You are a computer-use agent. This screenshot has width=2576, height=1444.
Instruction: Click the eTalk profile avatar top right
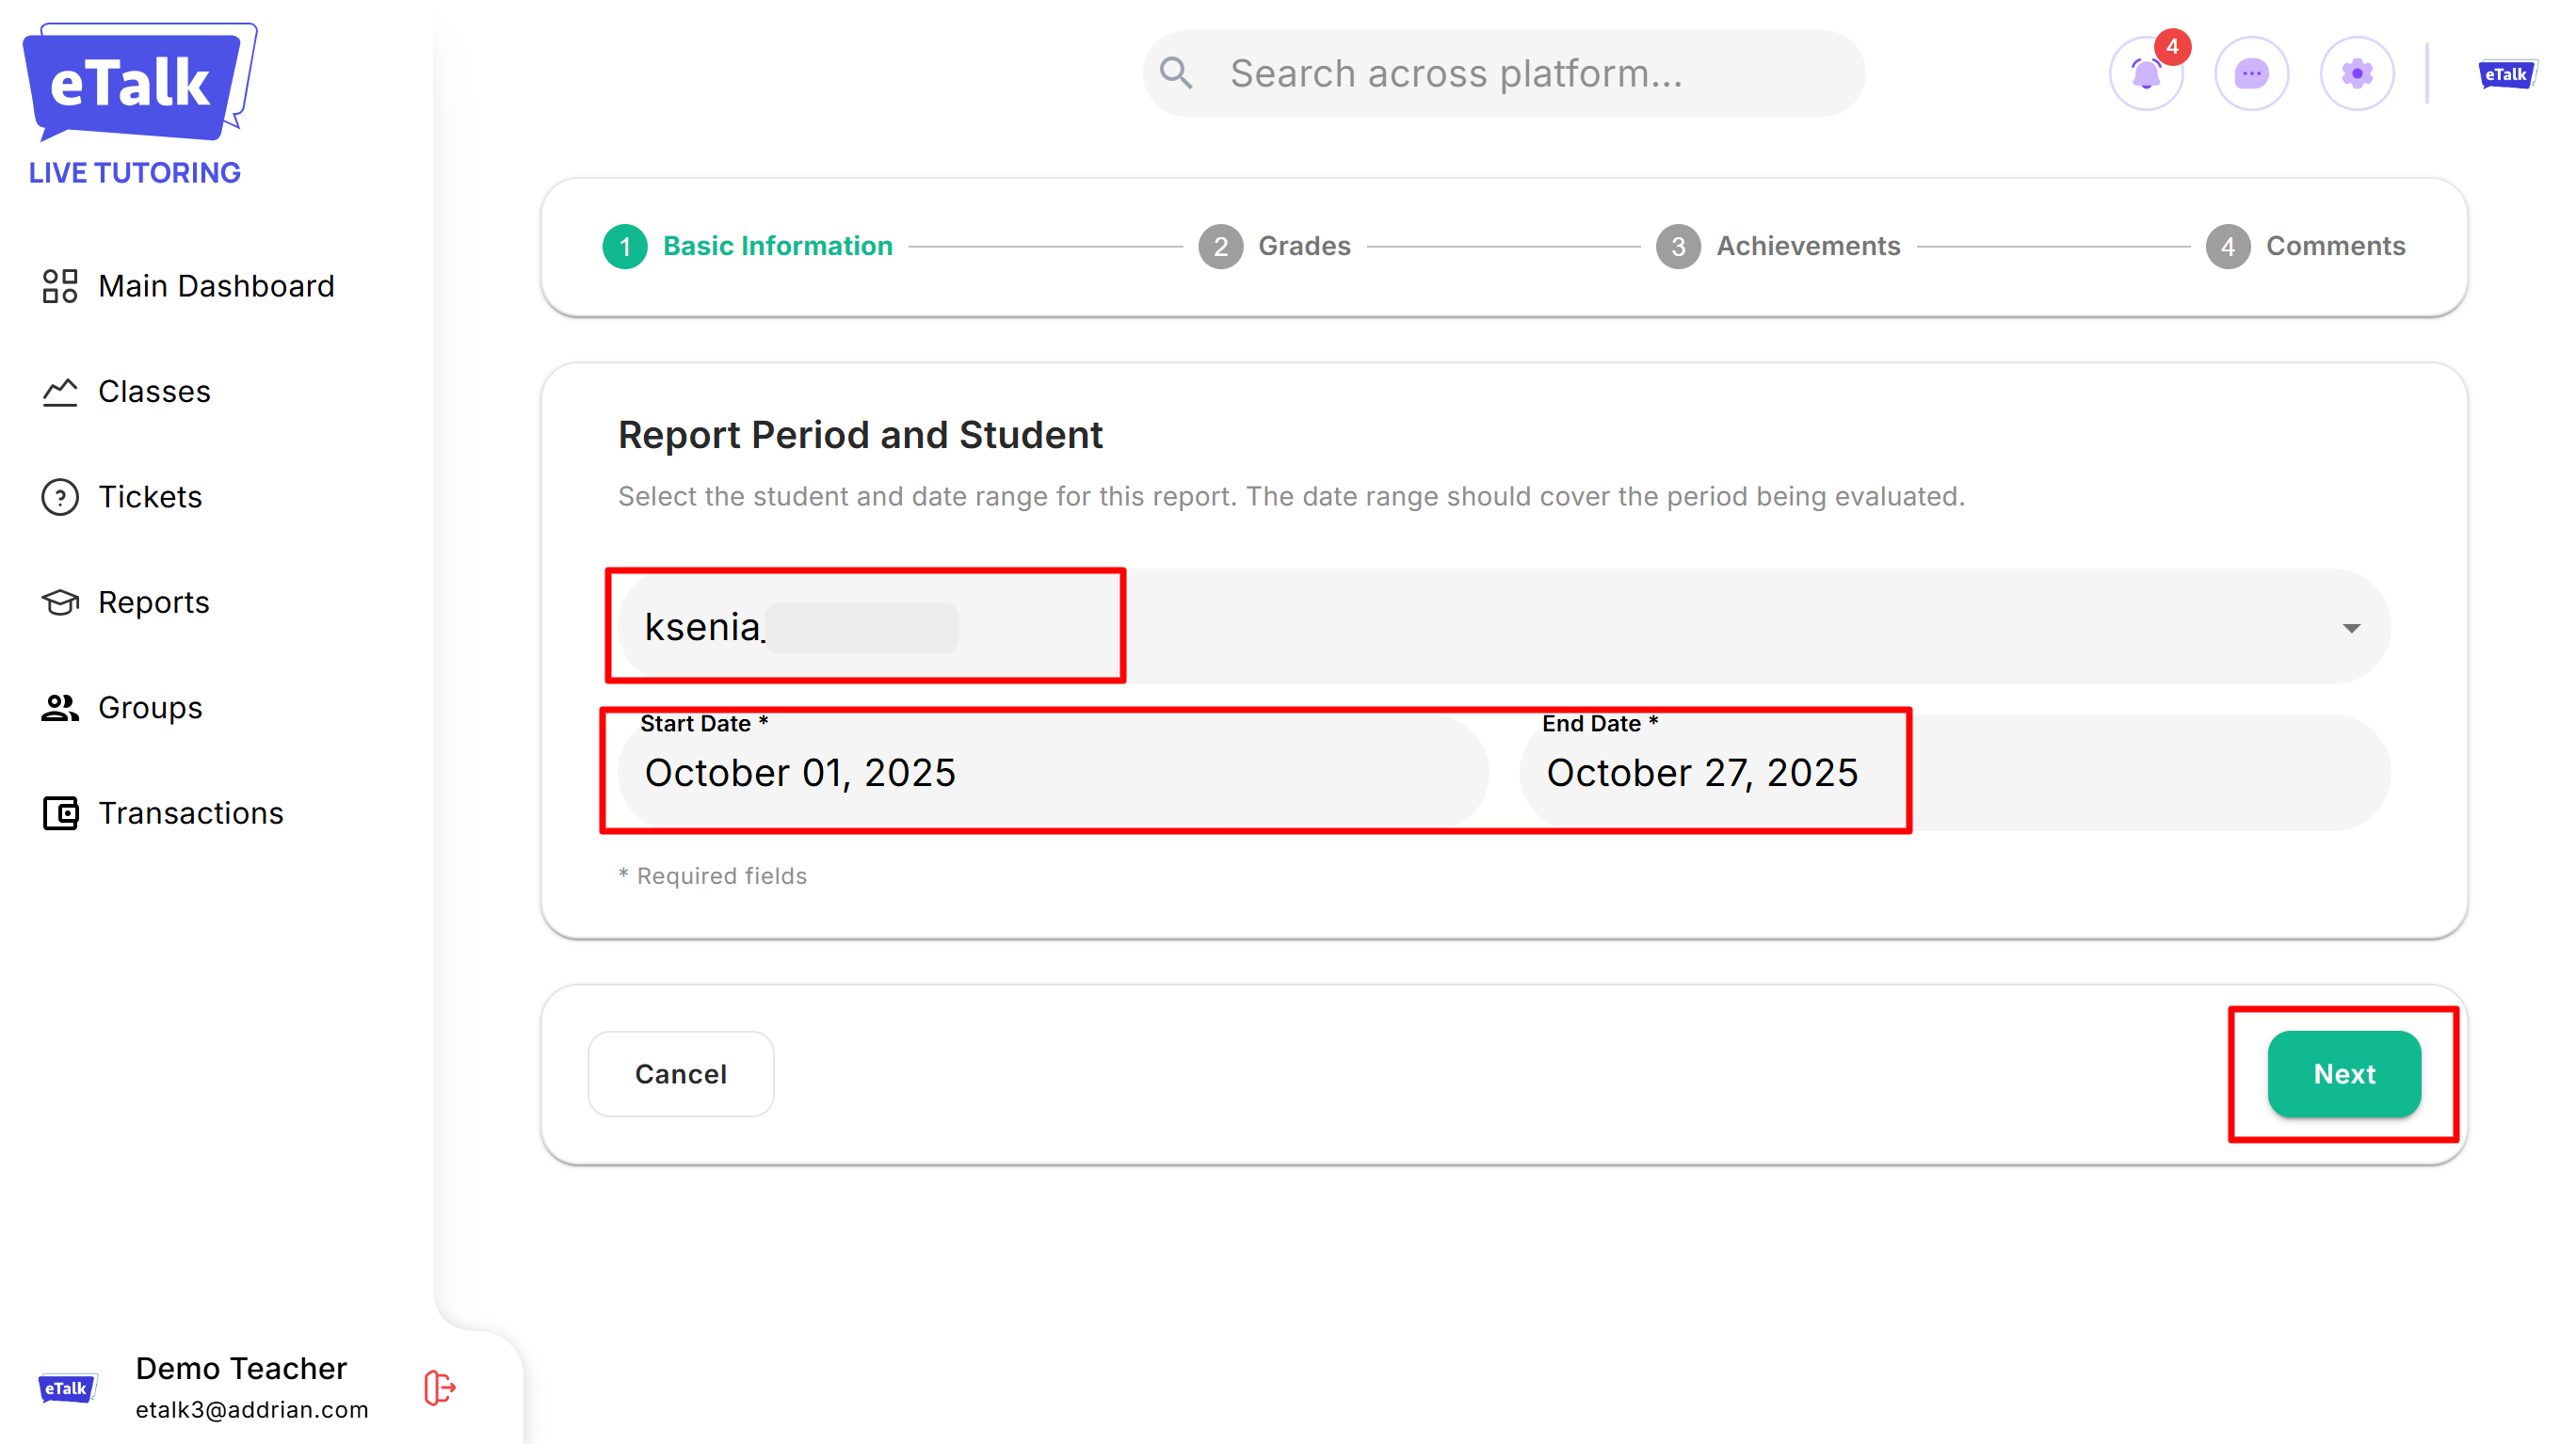tap(2506, 74)
